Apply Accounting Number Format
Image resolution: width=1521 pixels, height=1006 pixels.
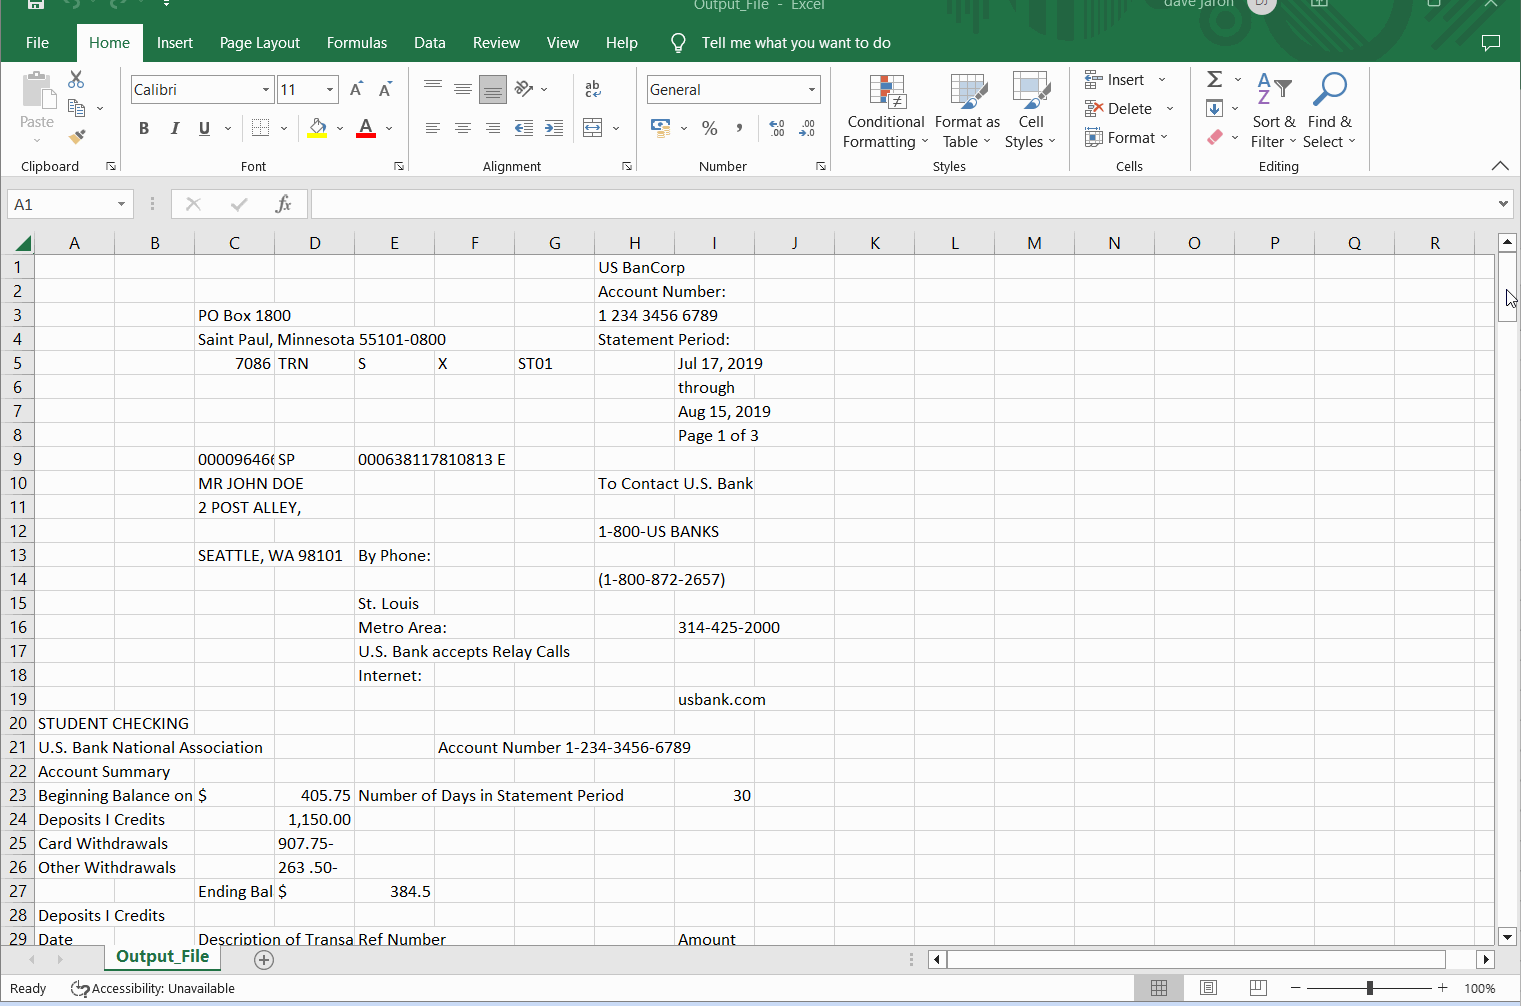click(660, 128)
